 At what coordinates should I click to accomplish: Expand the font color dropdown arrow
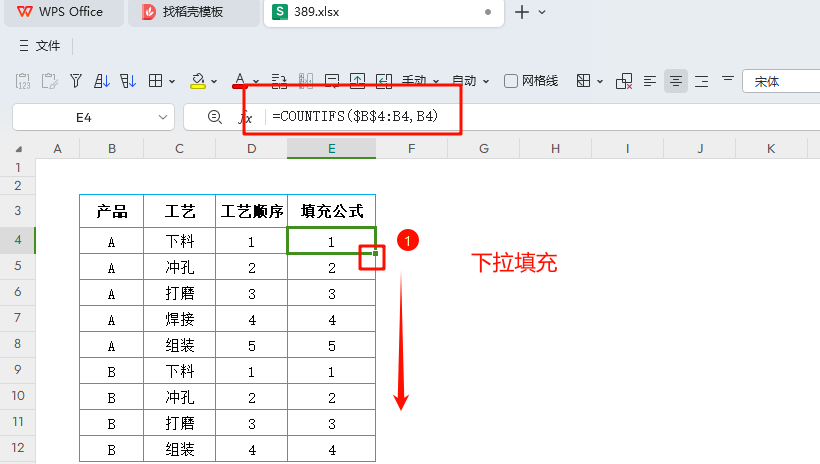click(256, 82)
